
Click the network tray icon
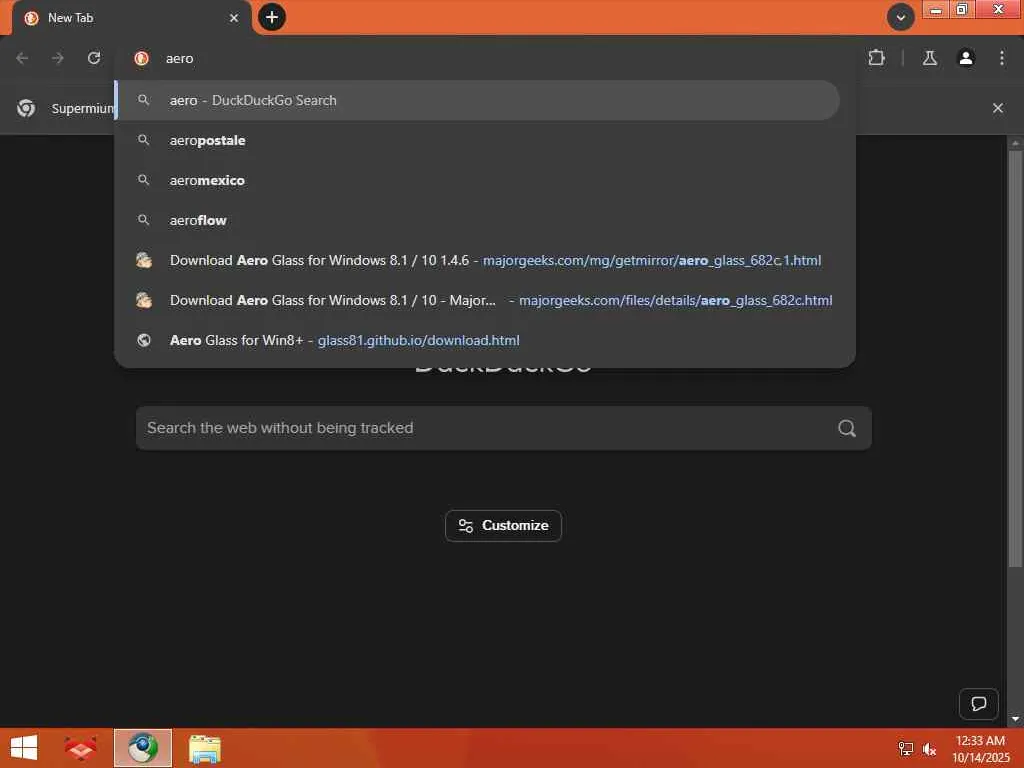pyautogui.click(x=905, y=749)
